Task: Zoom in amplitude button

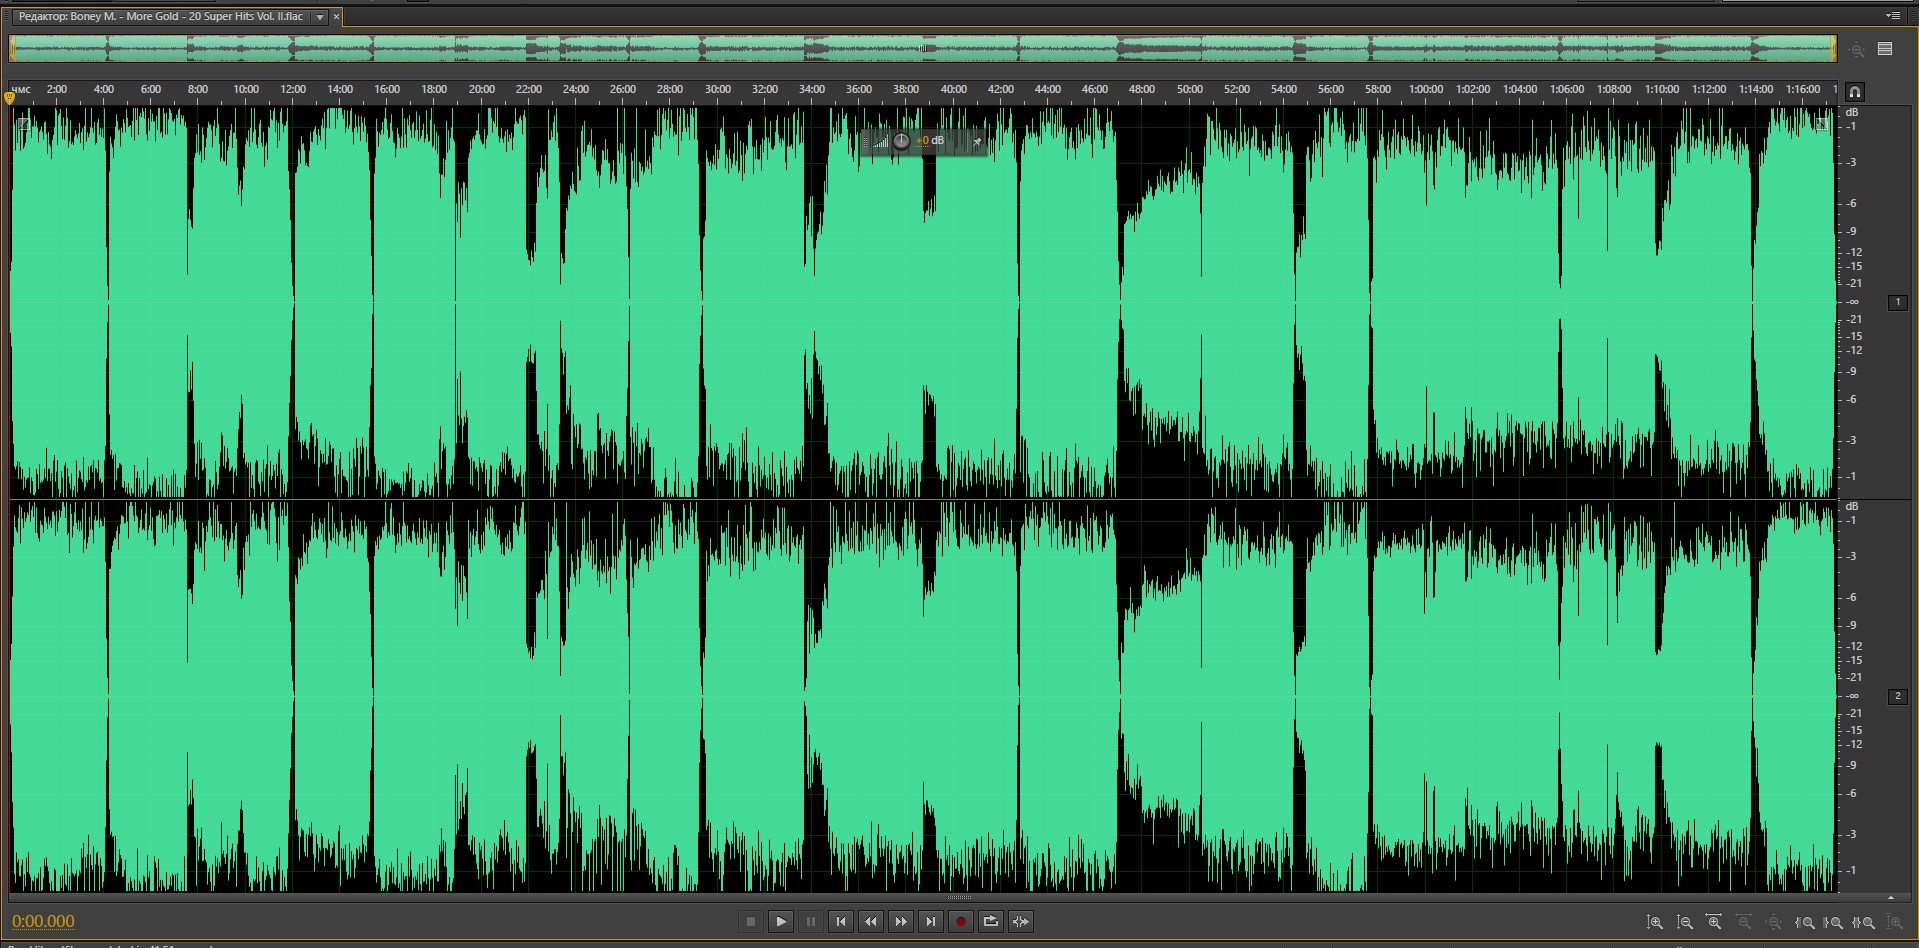Action: tap(1655, 922)
